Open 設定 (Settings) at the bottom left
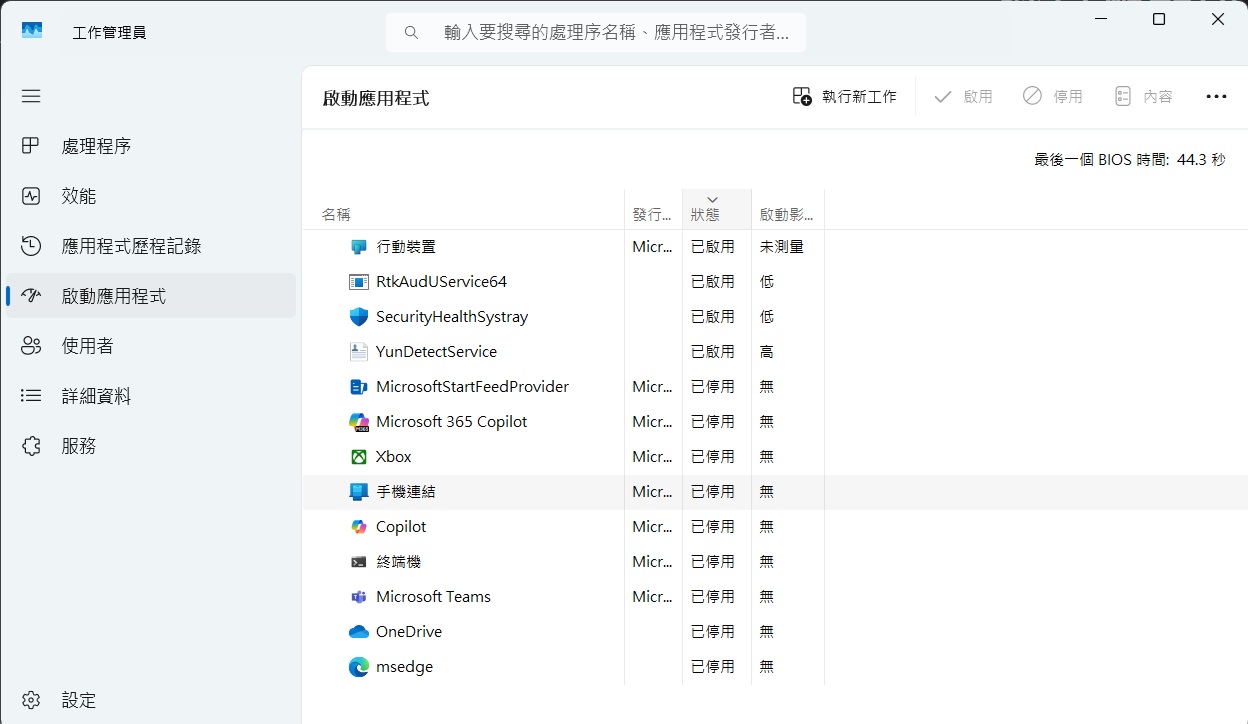 [x=79, y=700]
